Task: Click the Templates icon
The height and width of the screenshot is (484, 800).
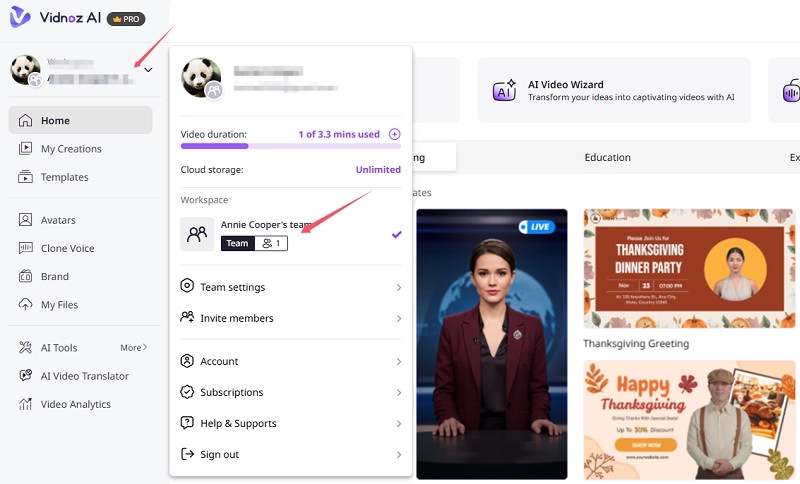Action: [25, 176]
